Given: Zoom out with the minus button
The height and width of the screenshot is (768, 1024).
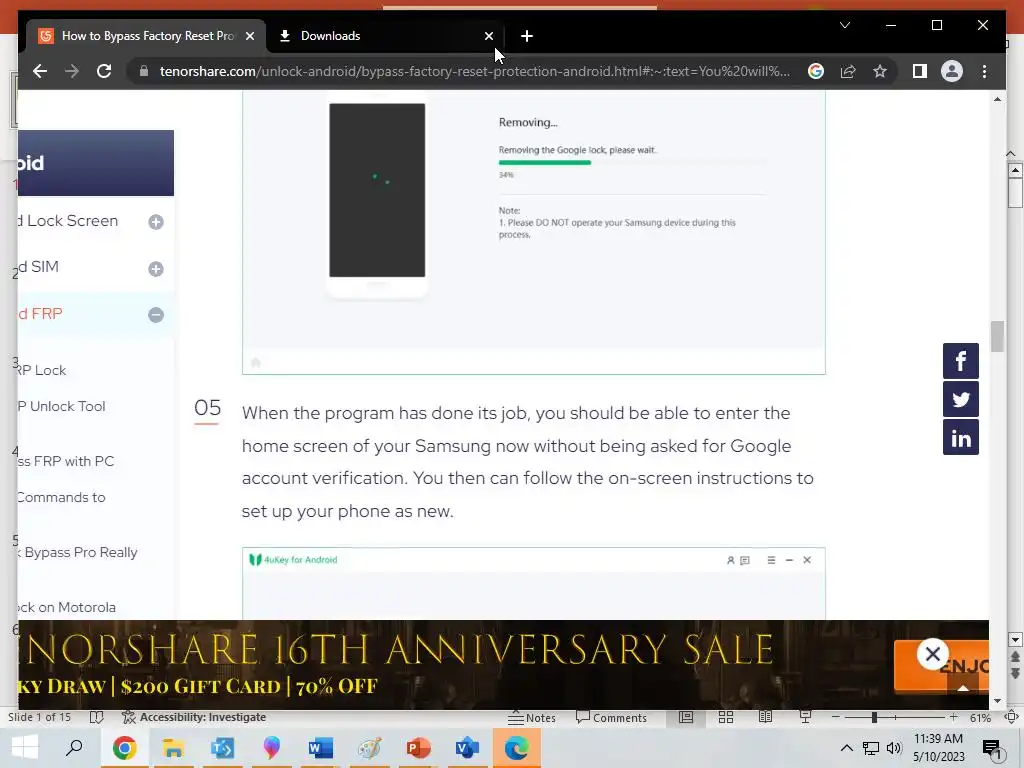Looking at the screenshot, I should tap(835, 717).
